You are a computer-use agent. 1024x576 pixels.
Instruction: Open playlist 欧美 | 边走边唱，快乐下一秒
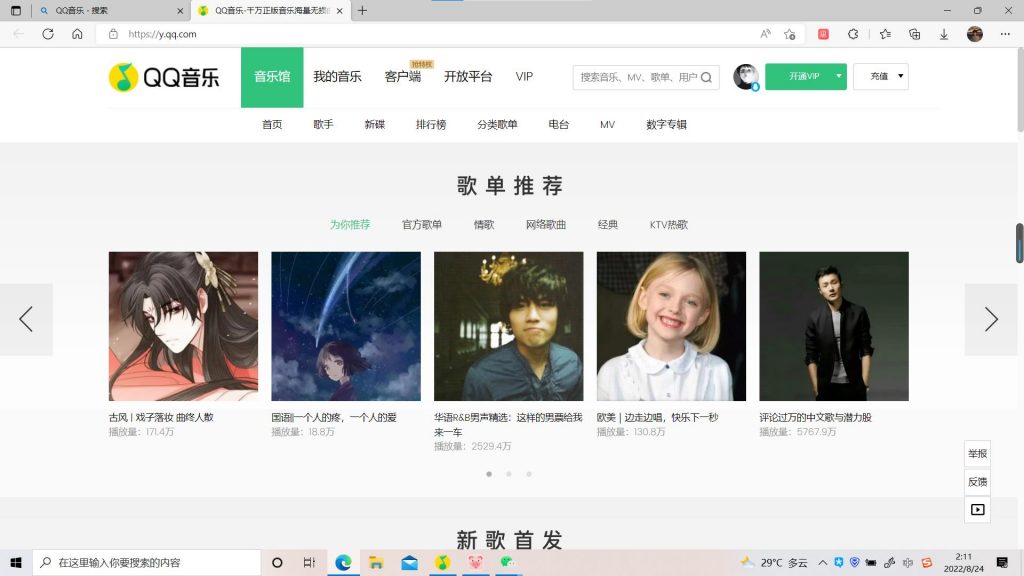(657, 417)
